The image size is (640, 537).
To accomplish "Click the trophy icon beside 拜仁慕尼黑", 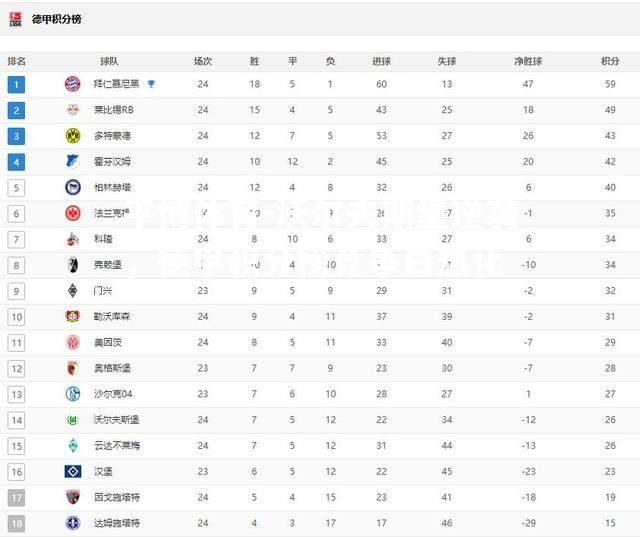I will pos(151,84).
